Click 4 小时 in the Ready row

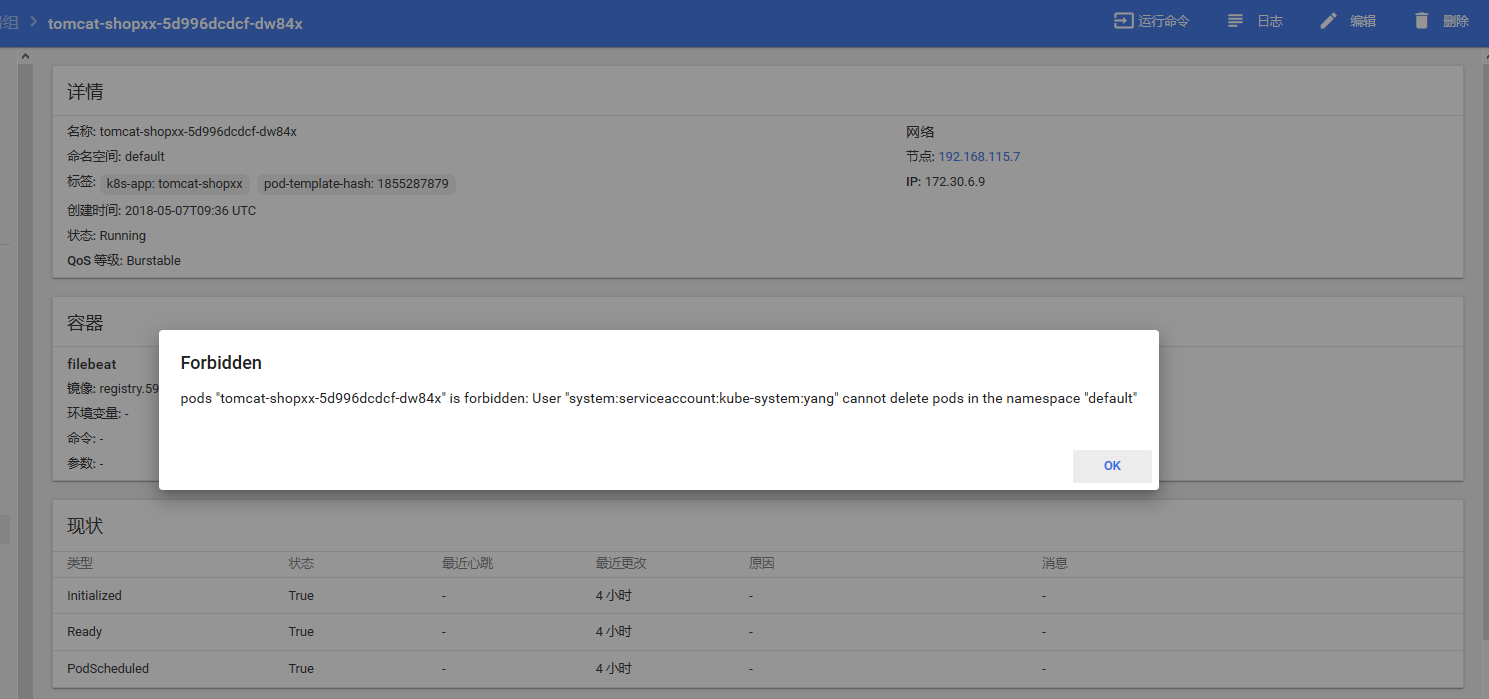point(614,632)
